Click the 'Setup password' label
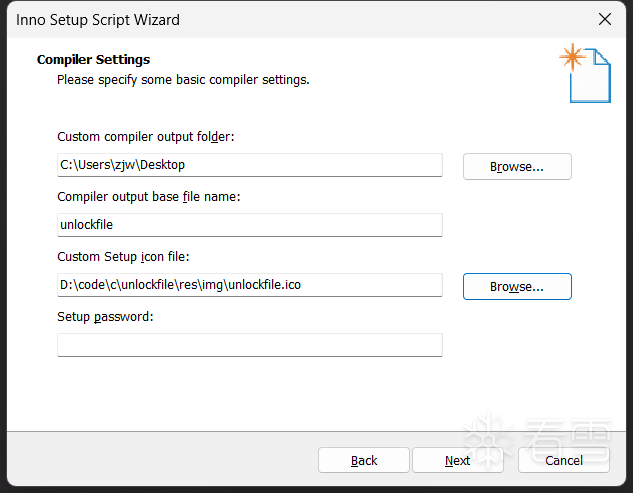 tap(105, 316)
